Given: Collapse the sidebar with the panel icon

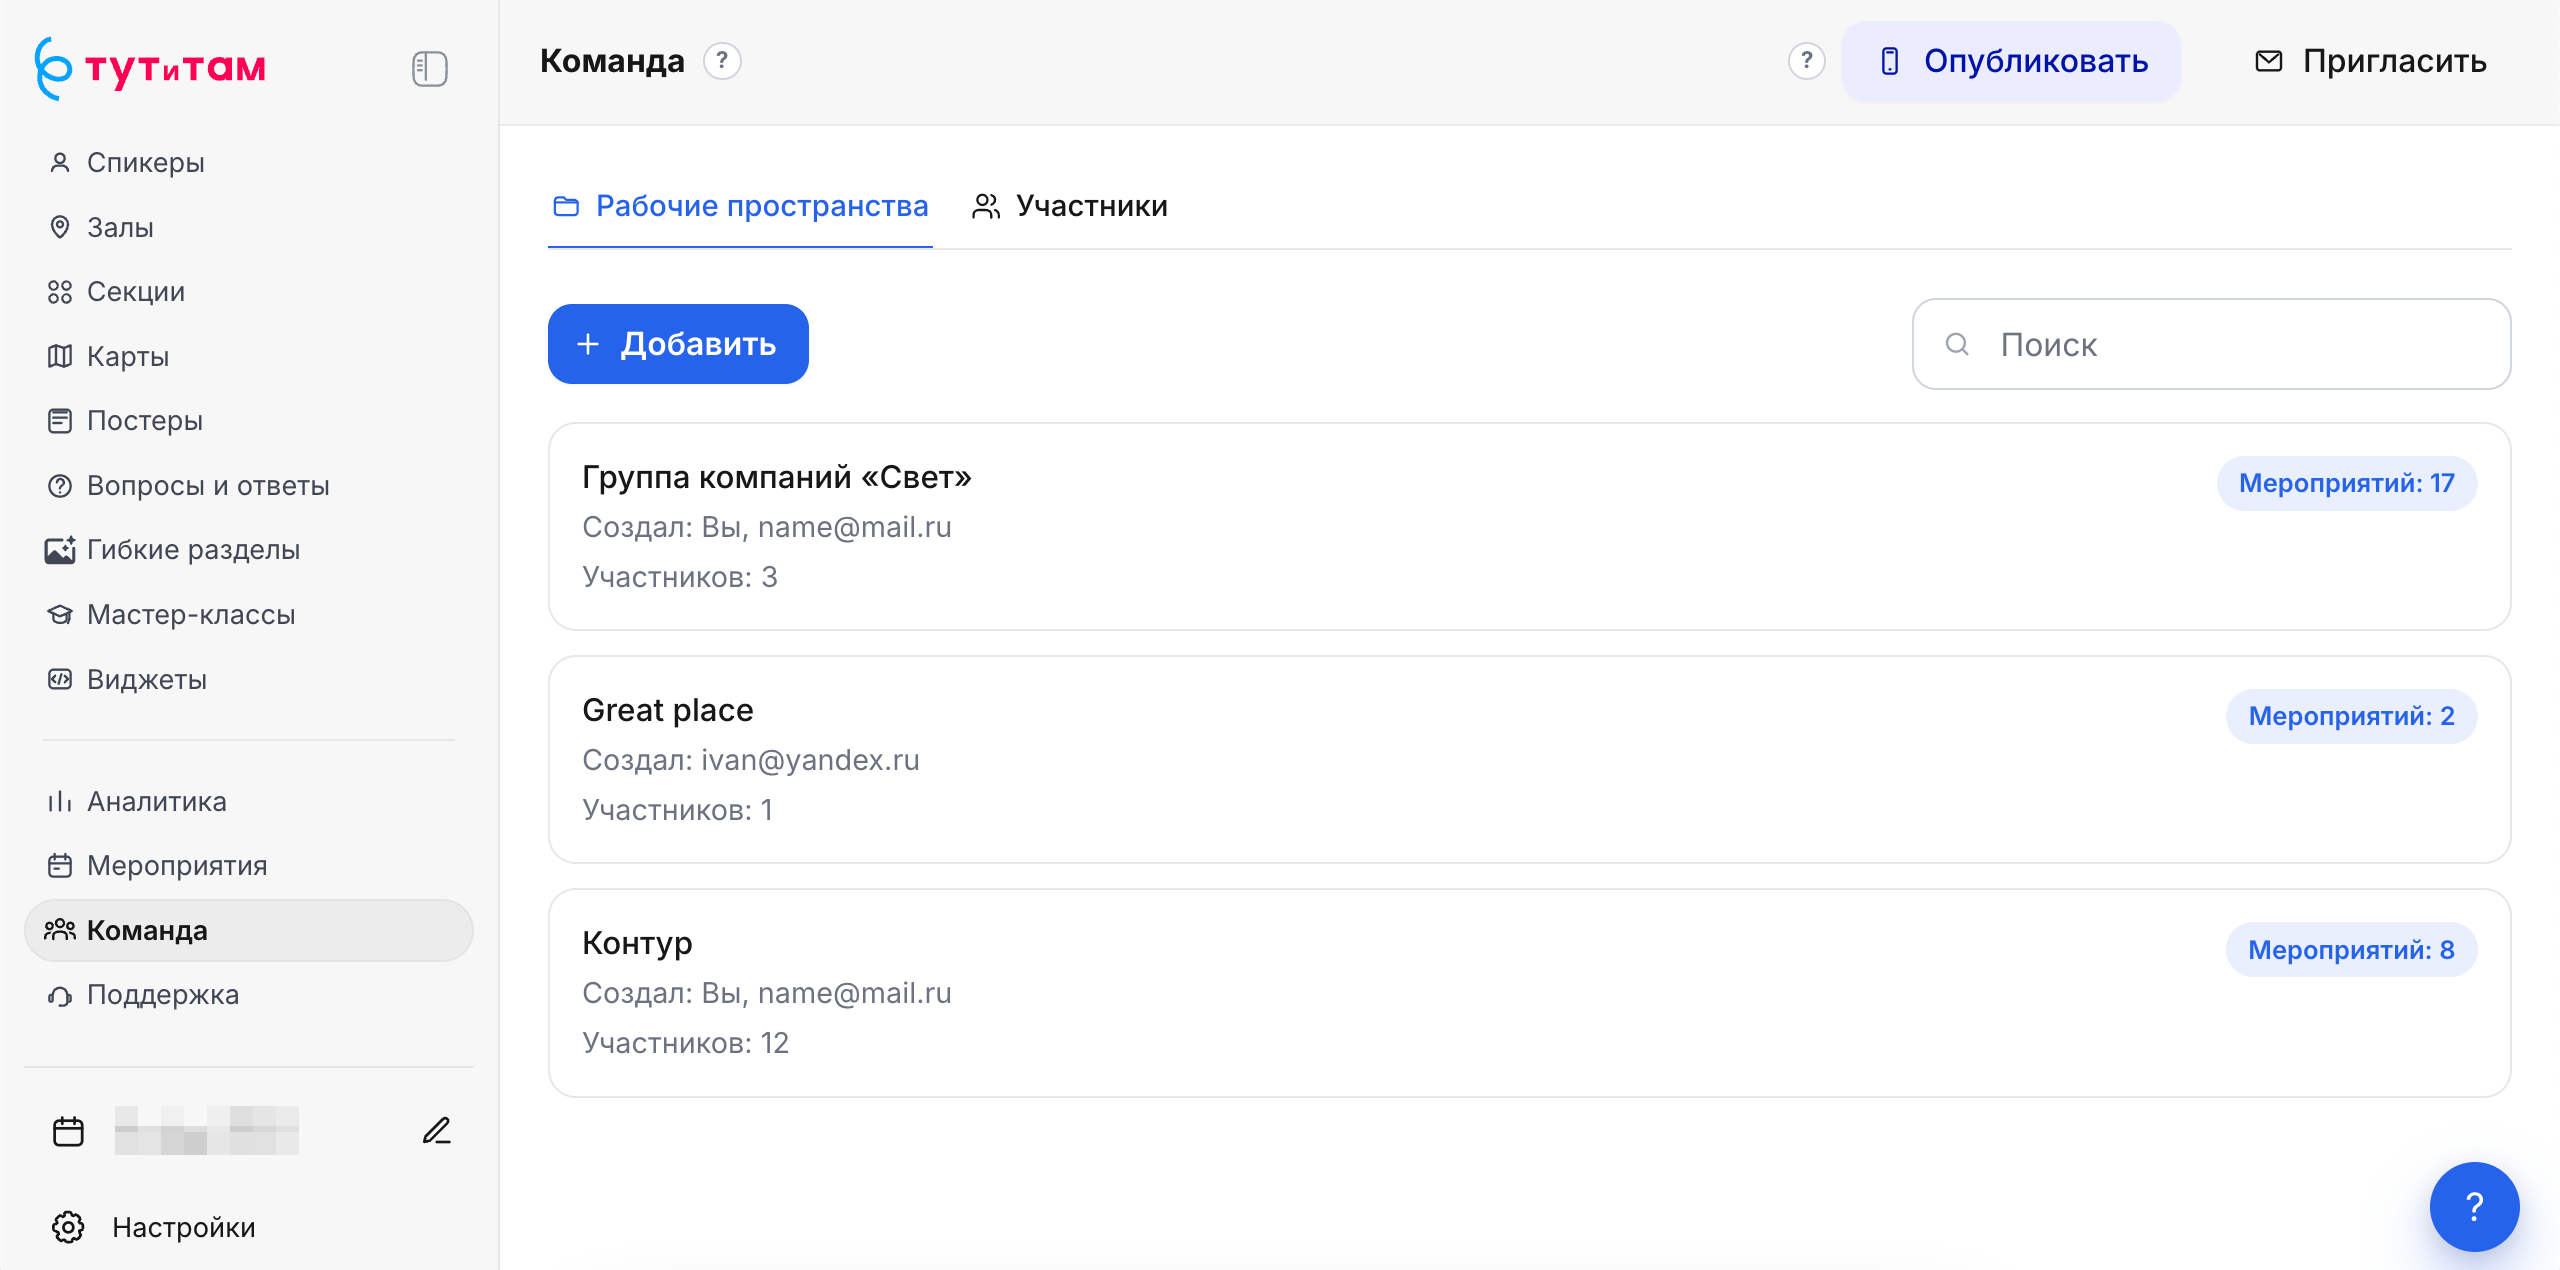Looking at the screenshot, I should 429,69.
